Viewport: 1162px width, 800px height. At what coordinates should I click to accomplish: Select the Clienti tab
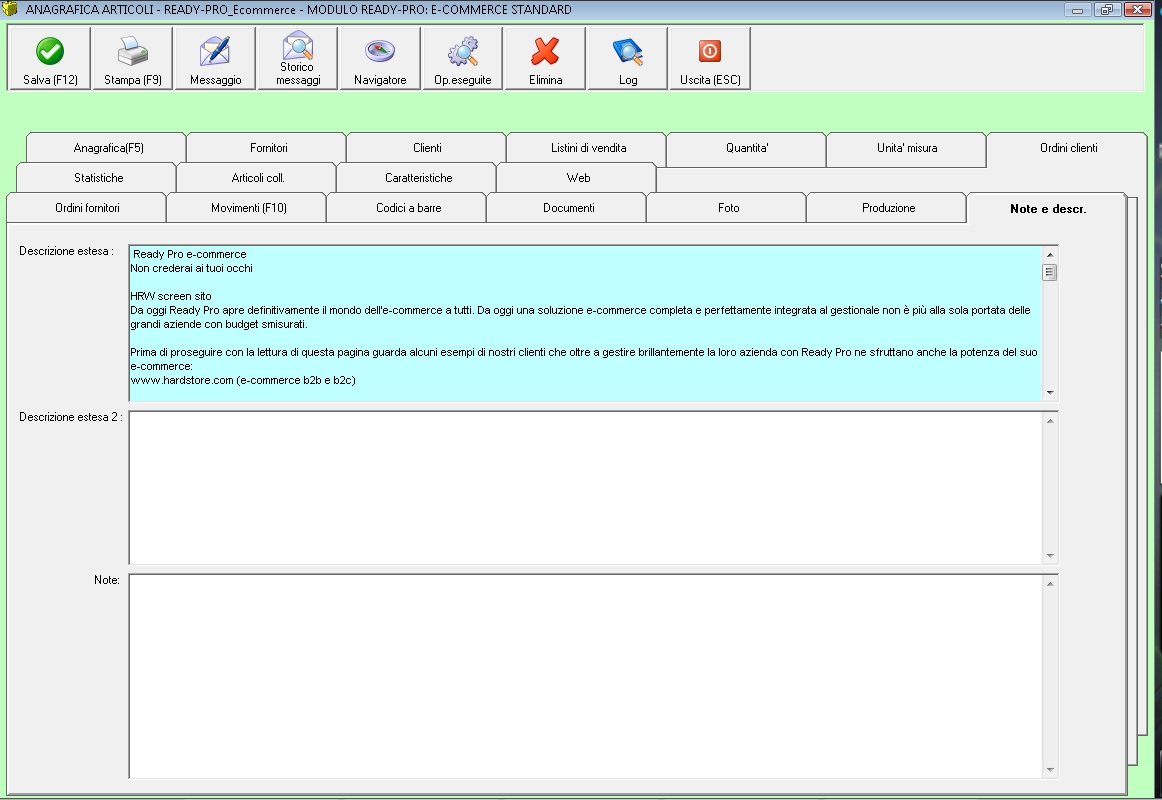coord(427,148)
